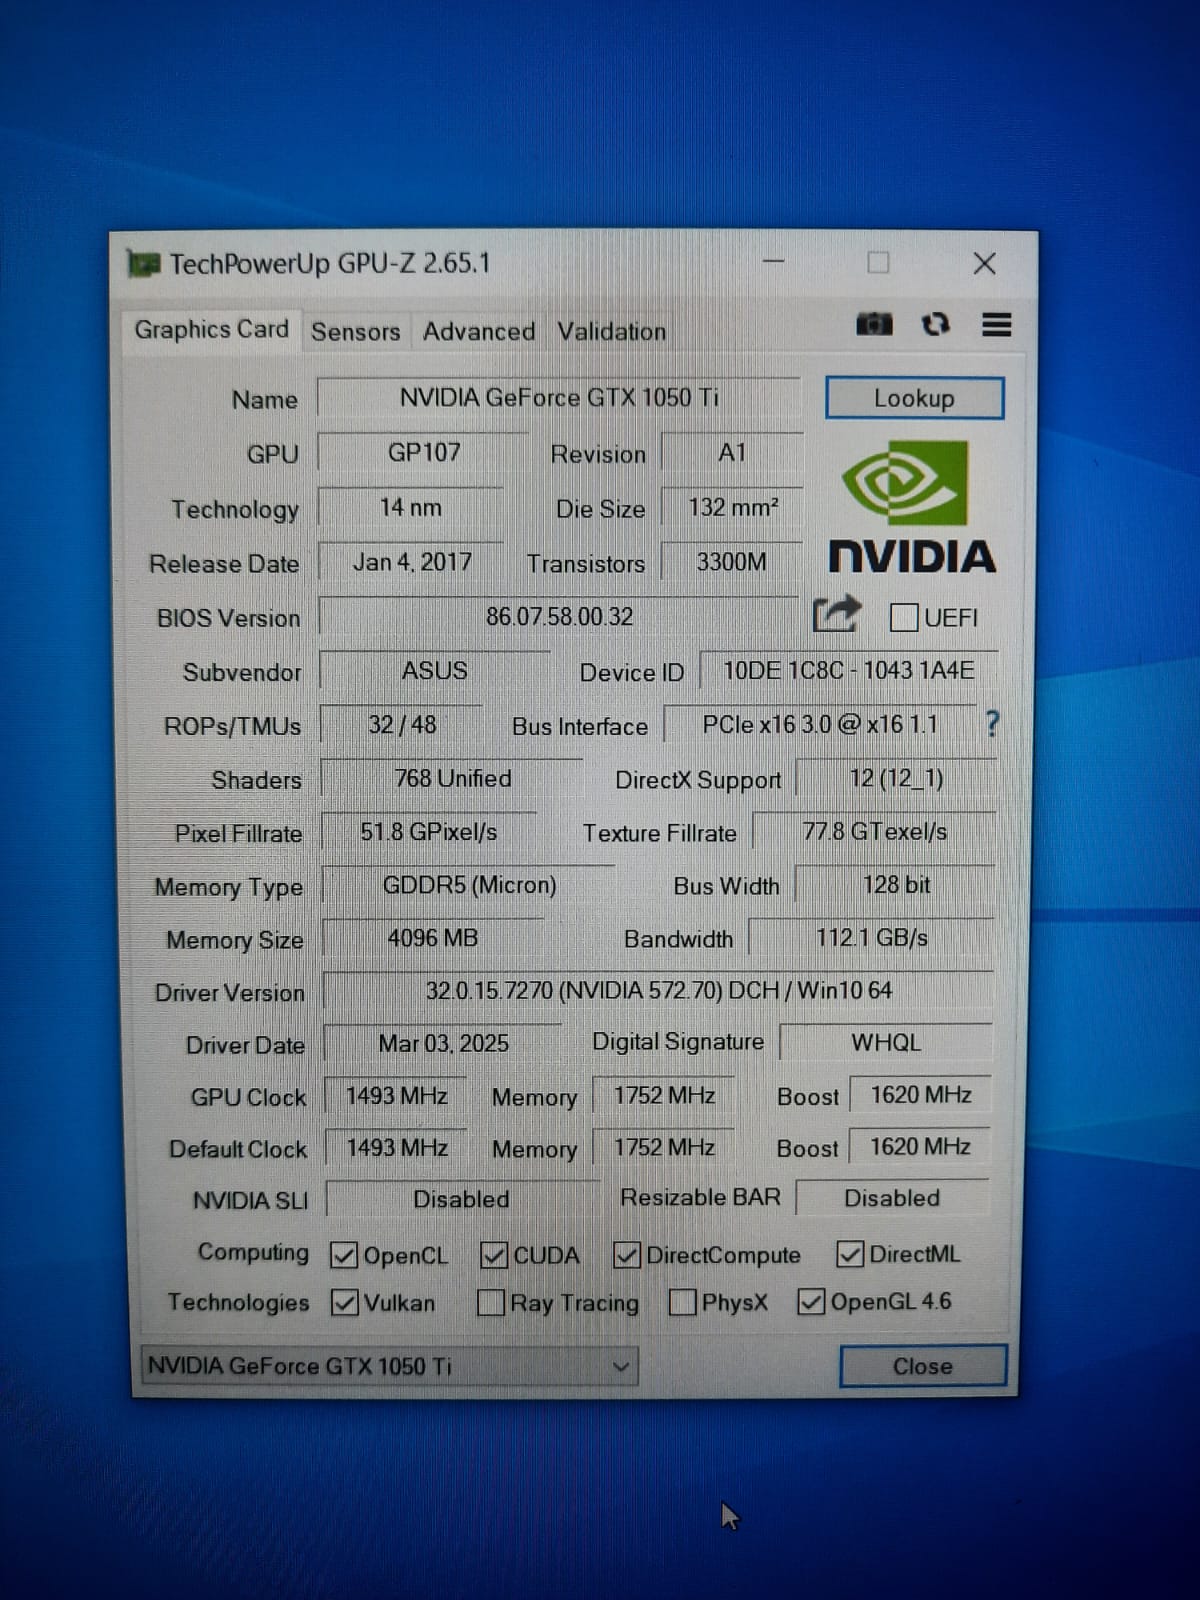
Task: Click the bus interface question mark
Action: point(992,724)
